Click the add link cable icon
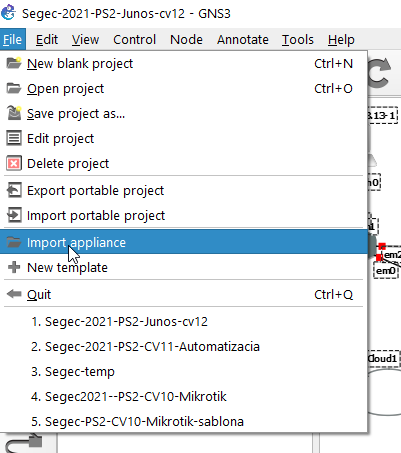Screen dimensions: 401x453 [x=24, y=443]
